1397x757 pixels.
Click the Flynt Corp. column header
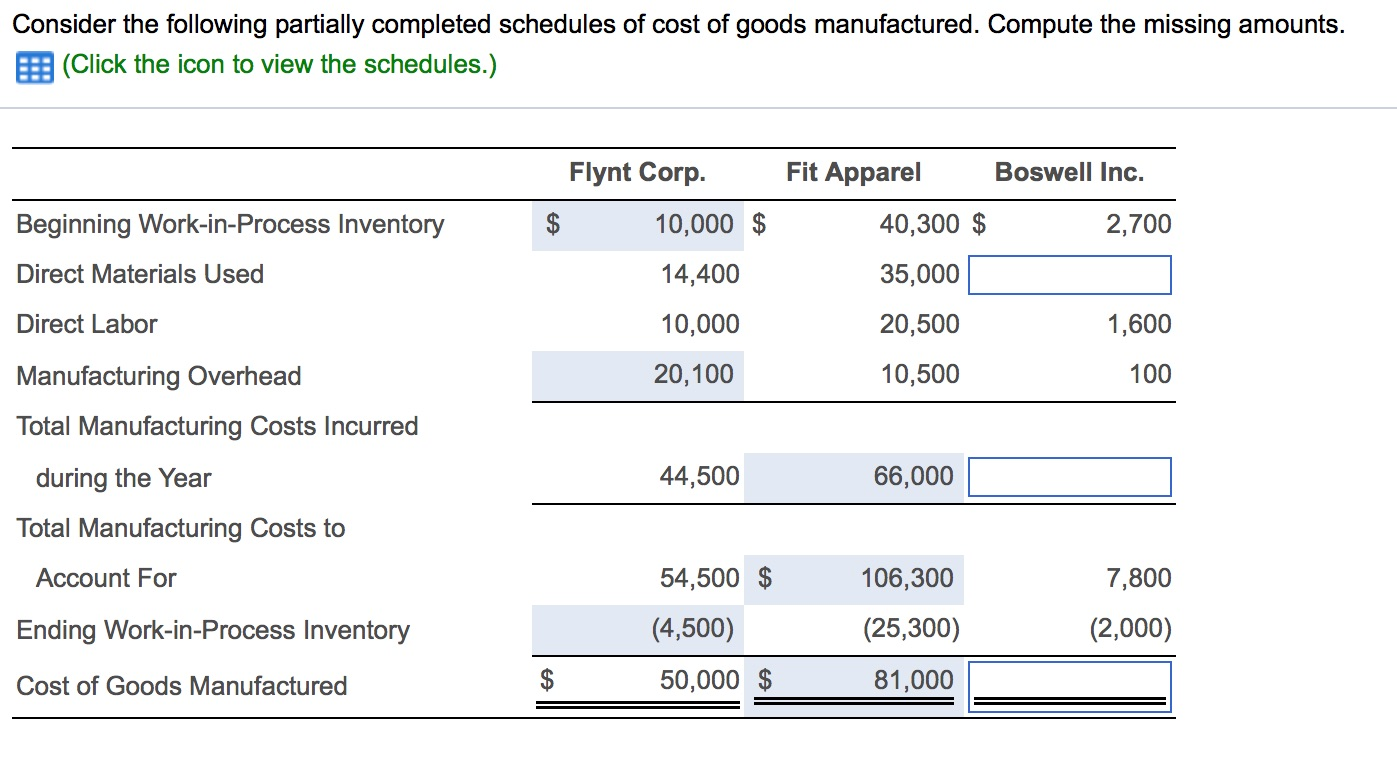coord(637,173)
